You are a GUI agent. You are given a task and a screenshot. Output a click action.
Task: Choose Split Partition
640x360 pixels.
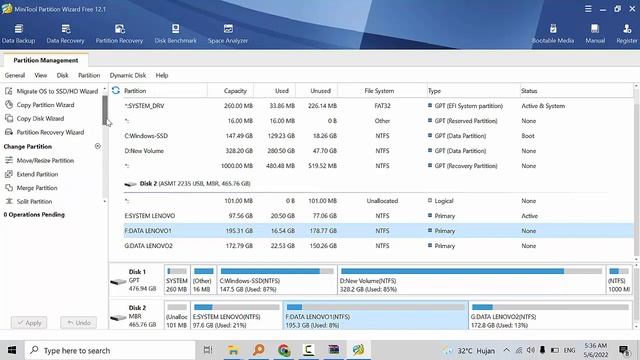tap(28, 201)
